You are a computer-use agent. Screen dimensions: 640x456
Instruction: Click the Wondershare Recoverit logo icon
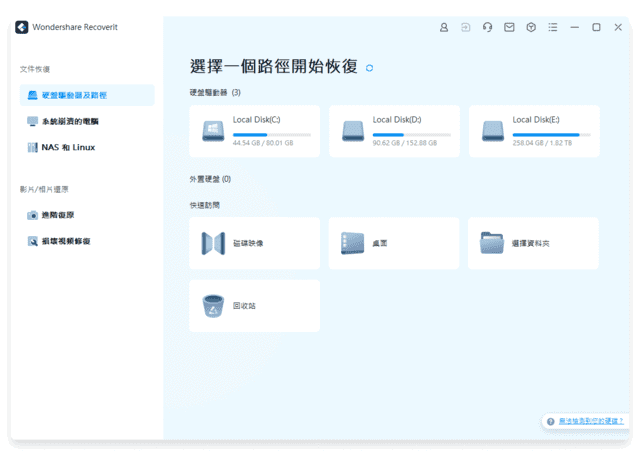coord(22,28)
